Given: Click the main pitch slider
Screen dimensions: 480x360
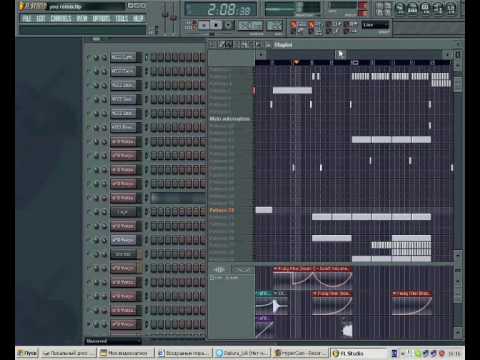Looking at the screenshot, I should point(173,17).
